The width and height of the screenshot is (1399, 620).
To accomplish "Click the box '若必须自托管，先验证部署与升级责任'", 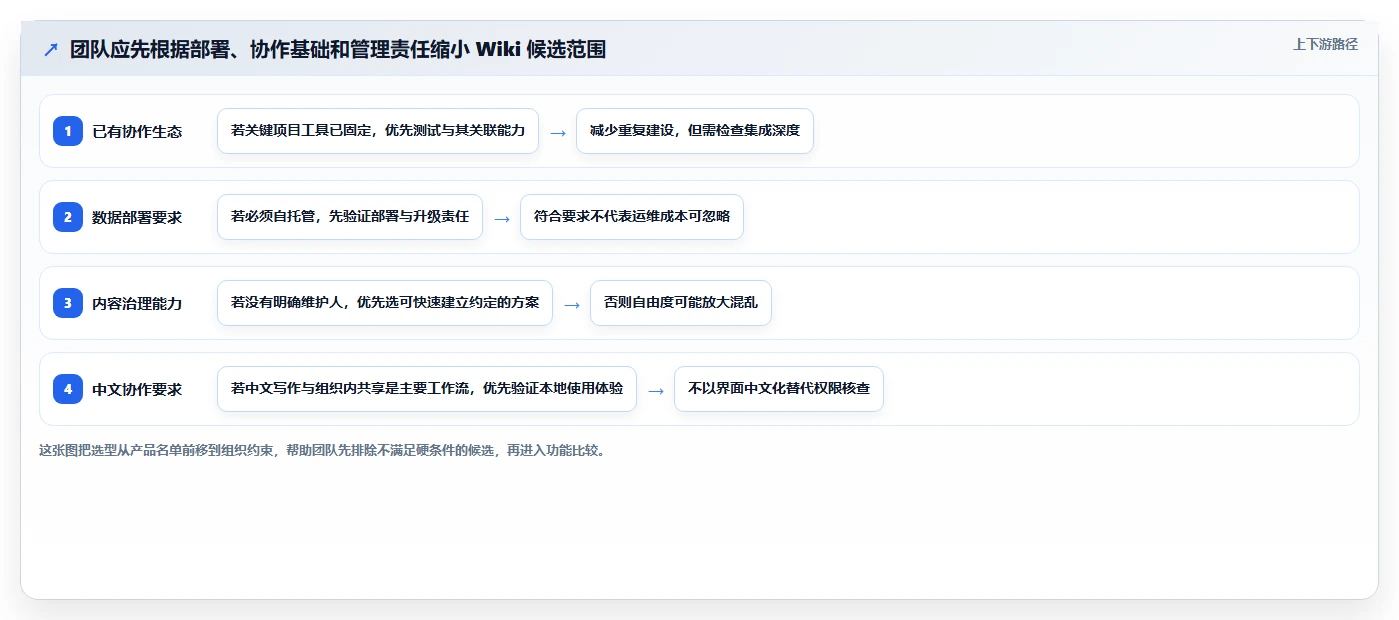I will [350, 217].
